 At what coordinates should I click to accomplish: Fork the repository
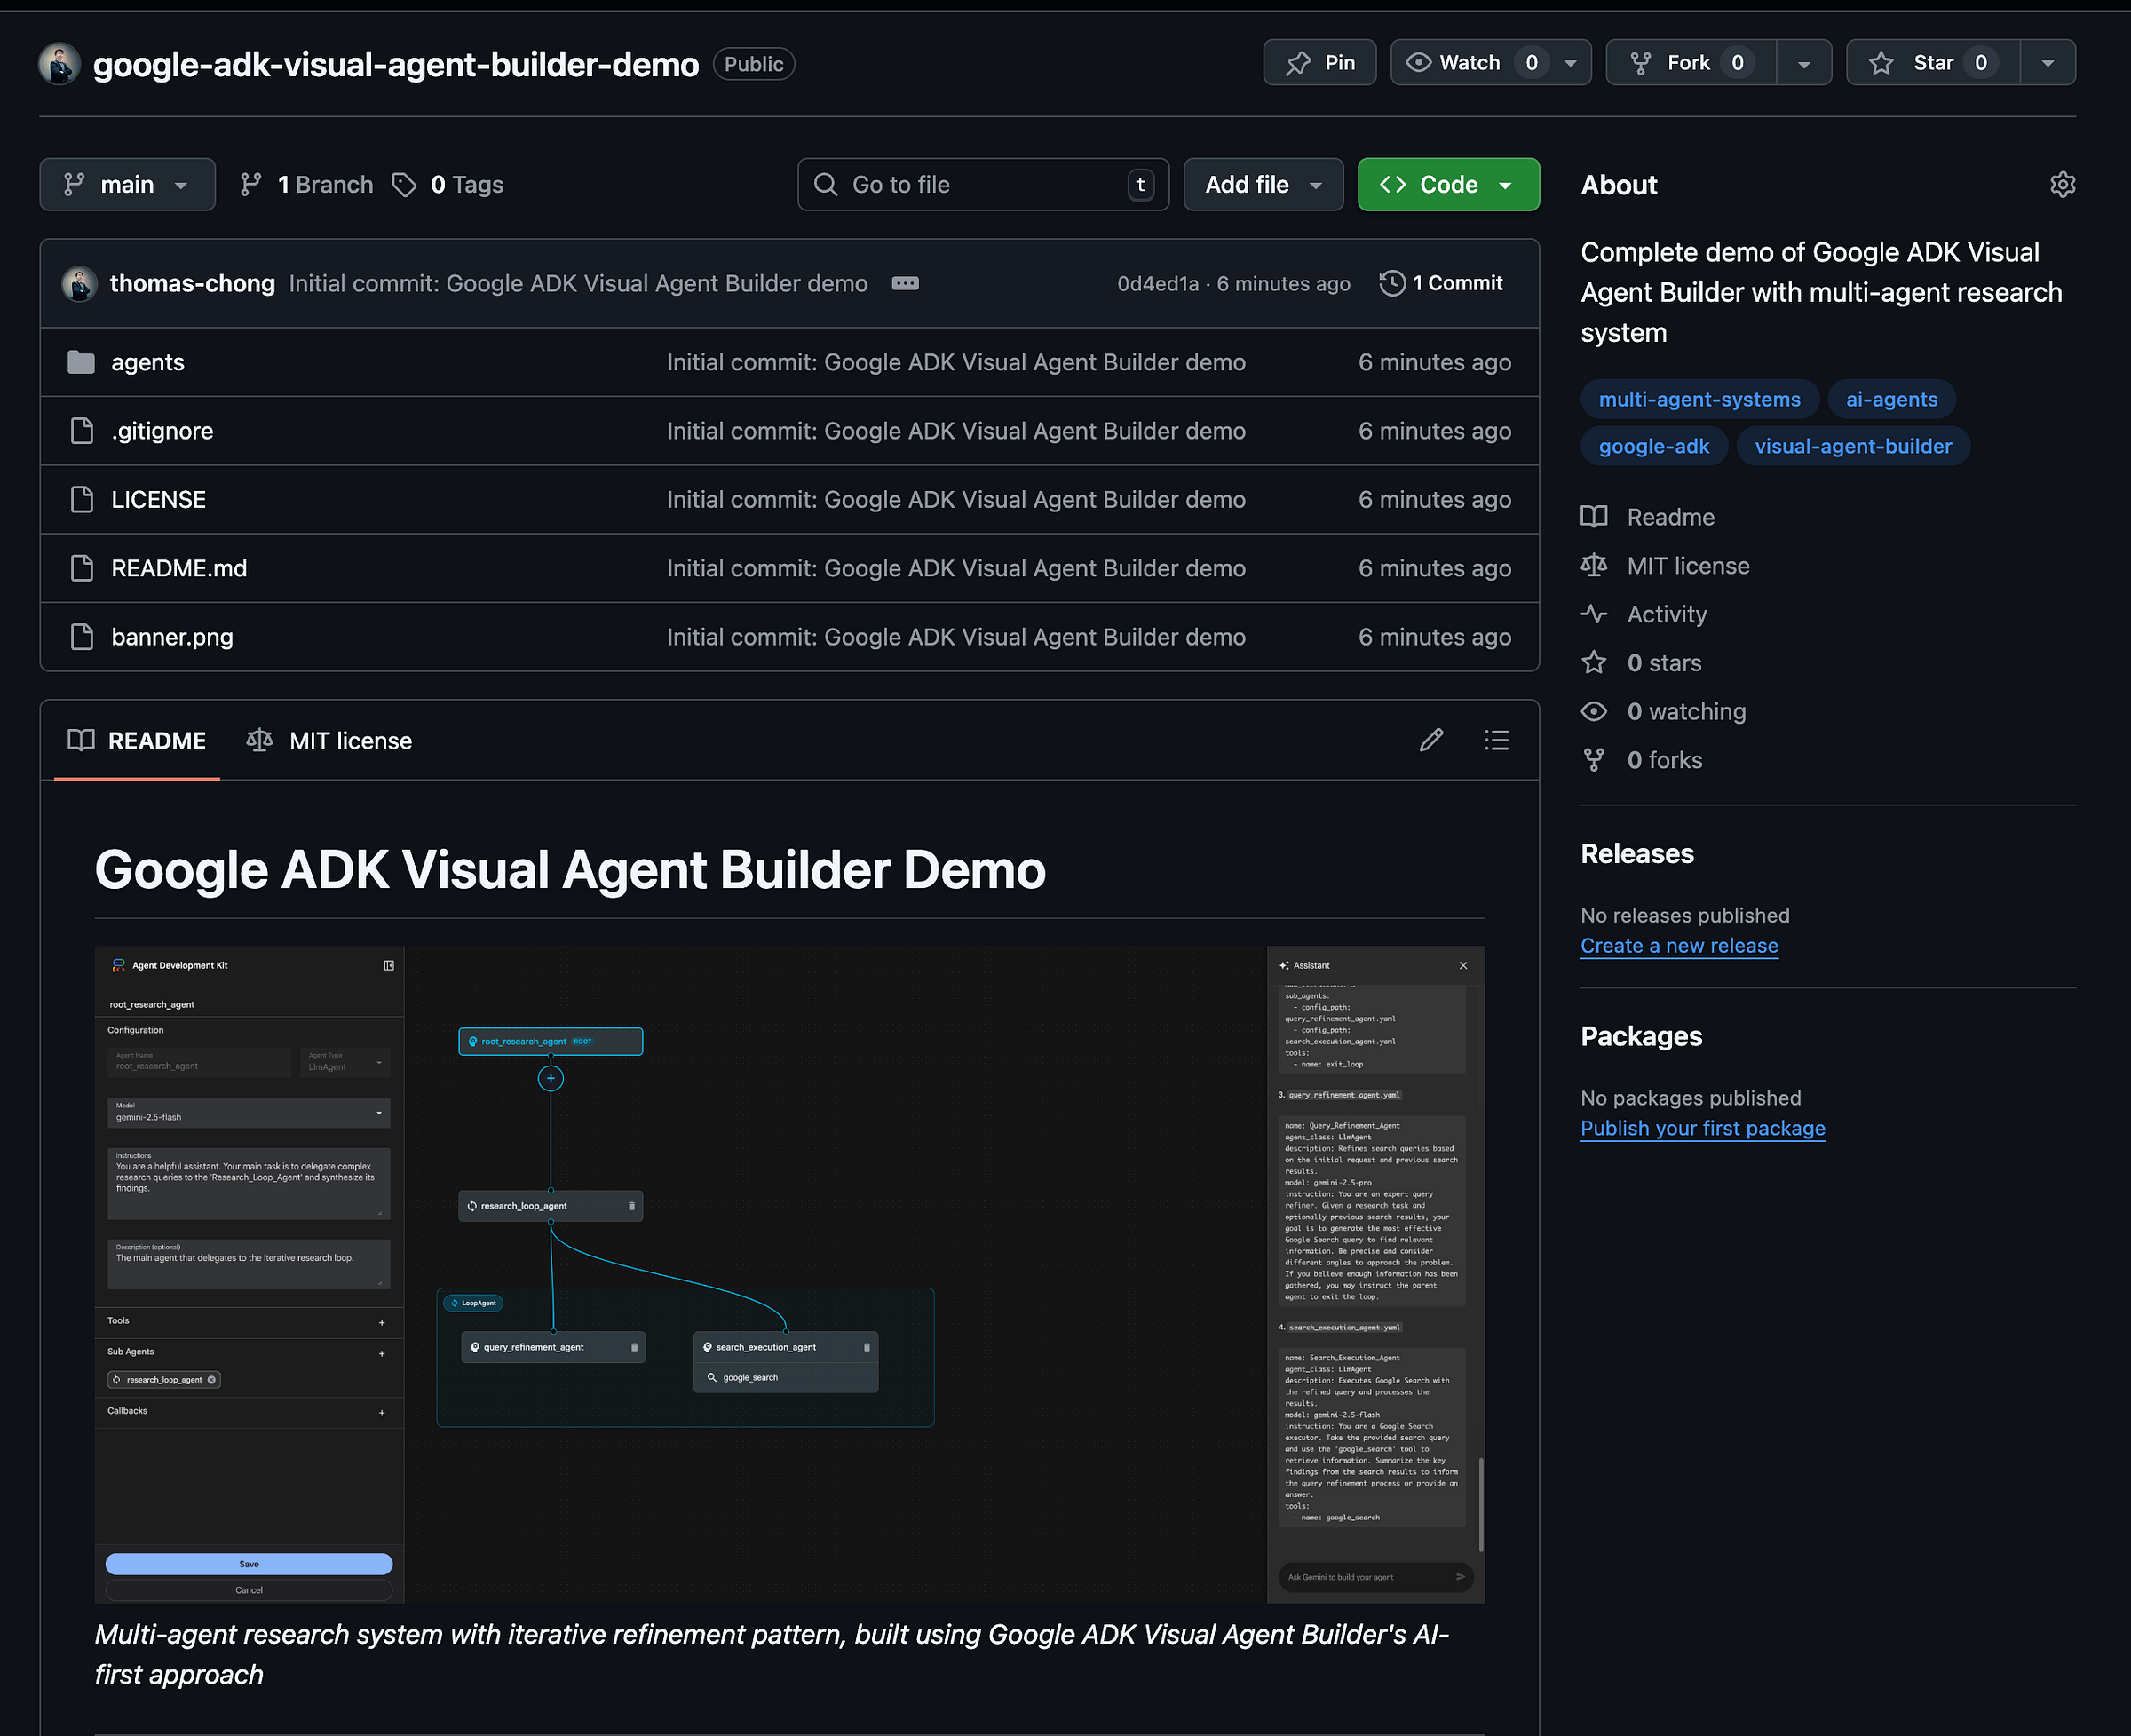pos(1688,62)
